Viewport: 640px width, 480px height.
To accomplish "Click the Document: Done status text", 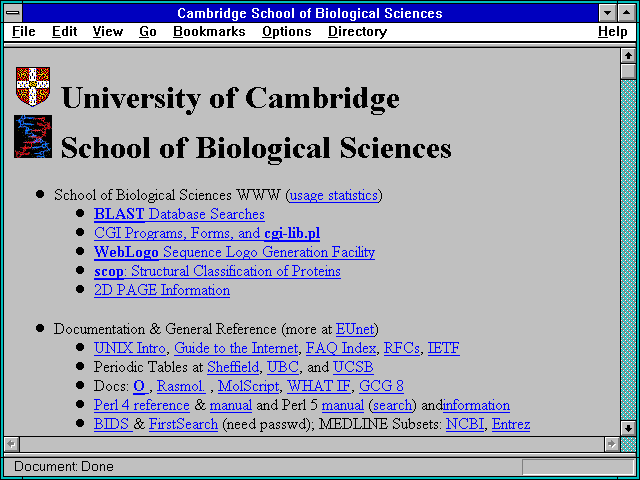I will (x=64, y=466).
